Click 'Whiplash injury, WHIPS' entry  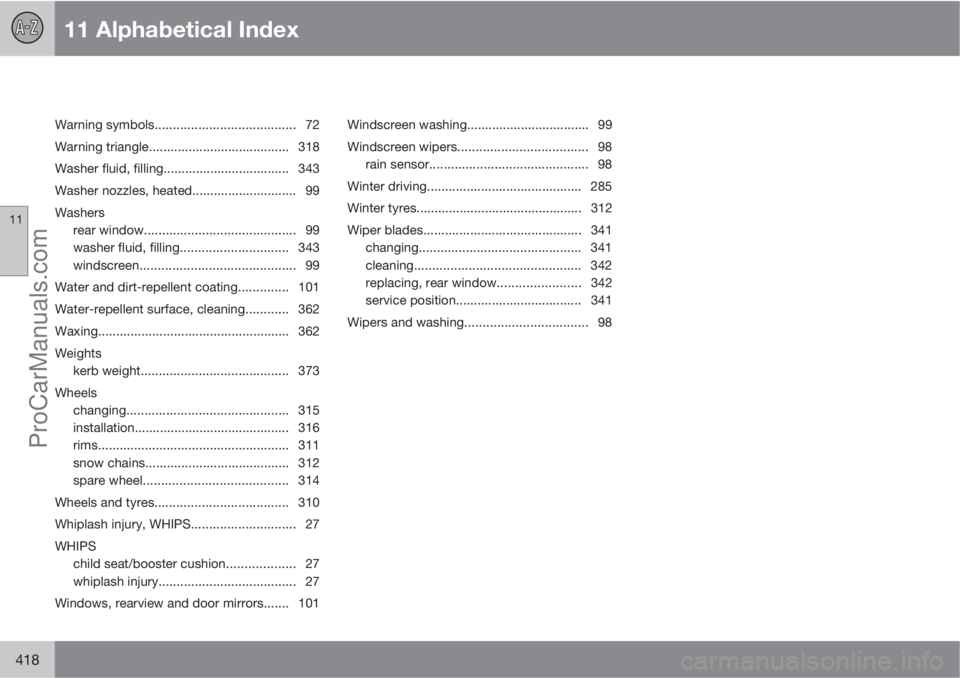[187, 524]
